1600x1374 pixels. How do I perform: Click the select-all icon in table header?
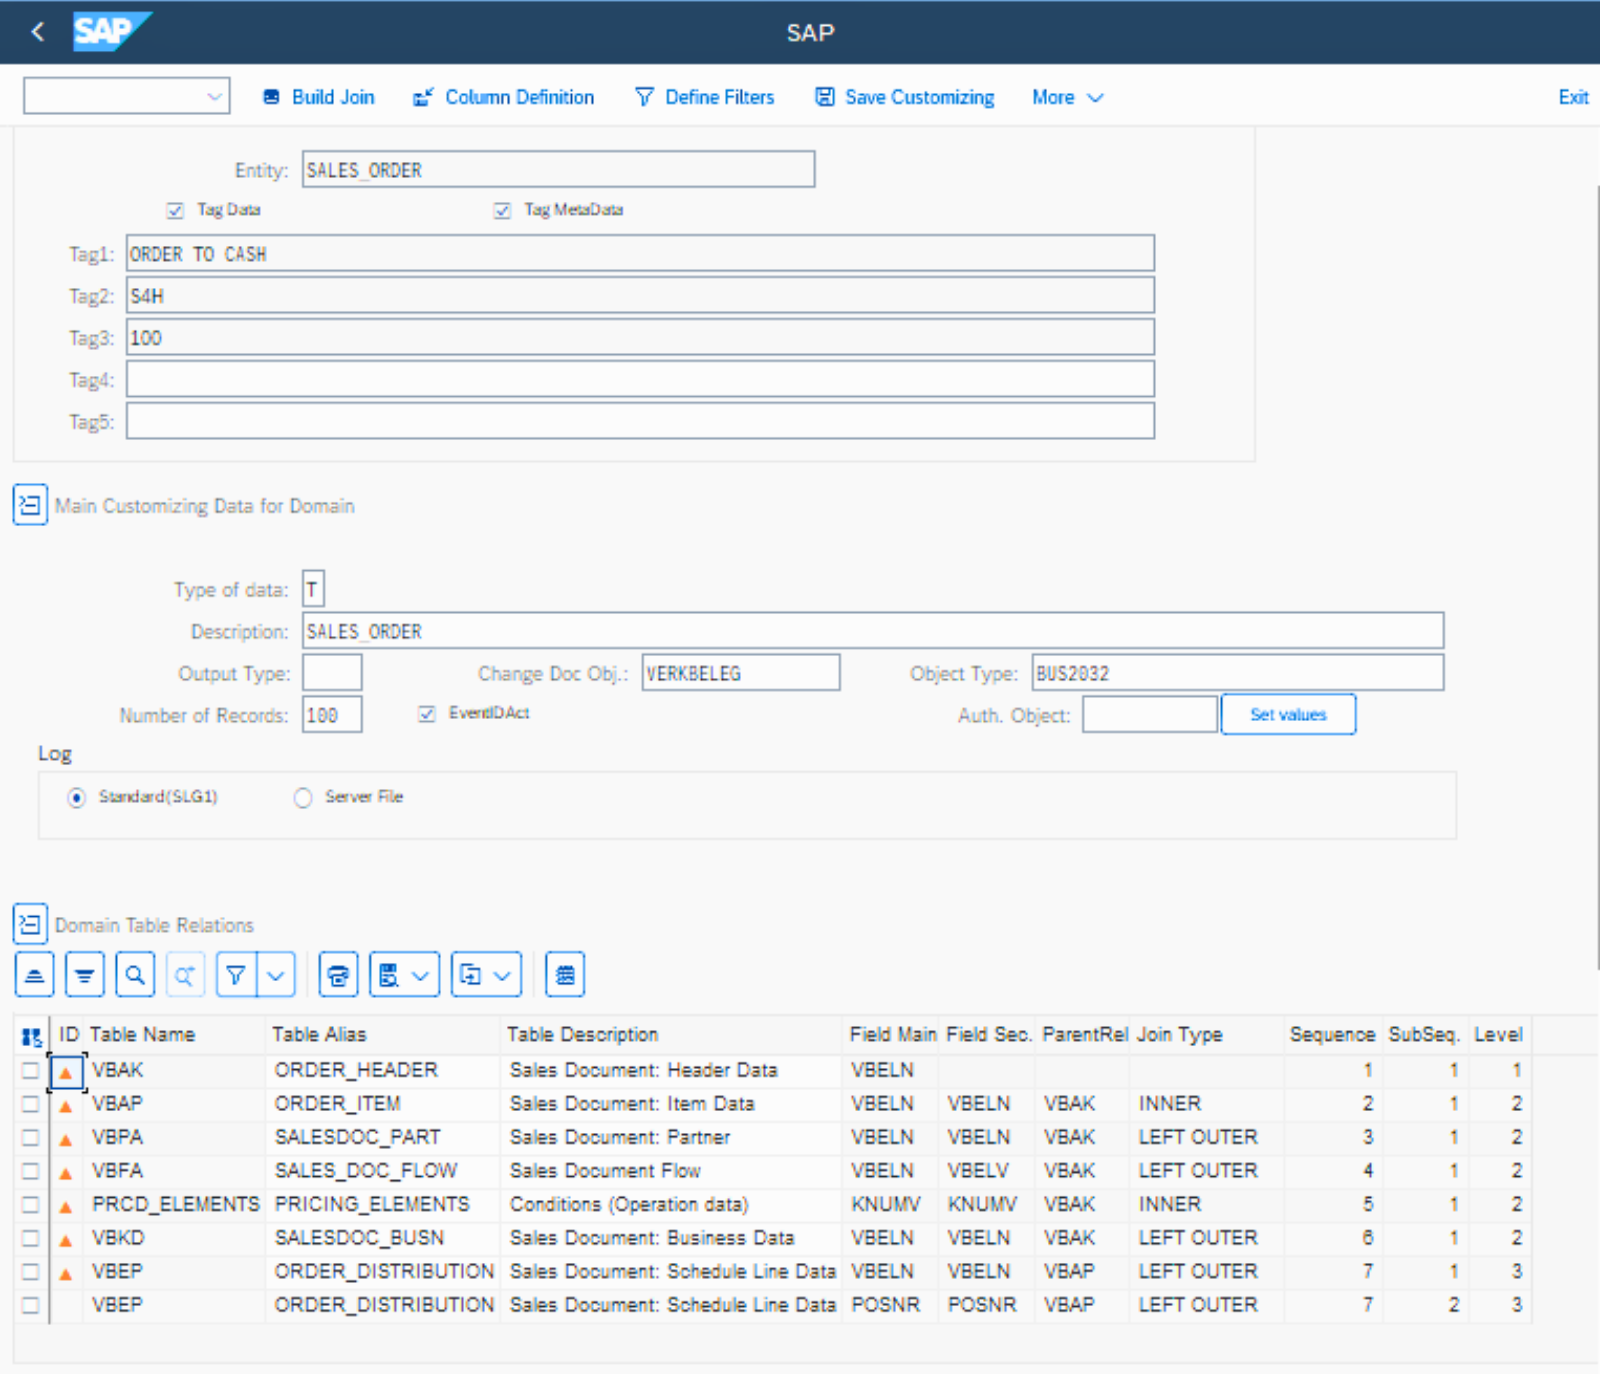pyautogui.click(x=31, y=1036)
